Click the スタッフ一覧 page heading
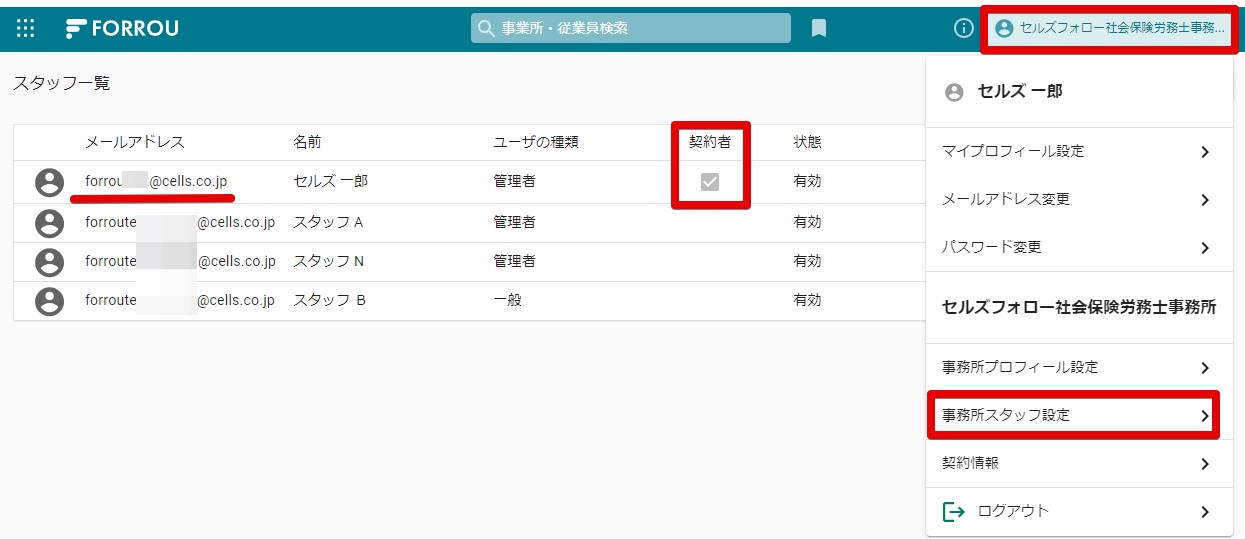1245x539 pixels. coord(62,84)
